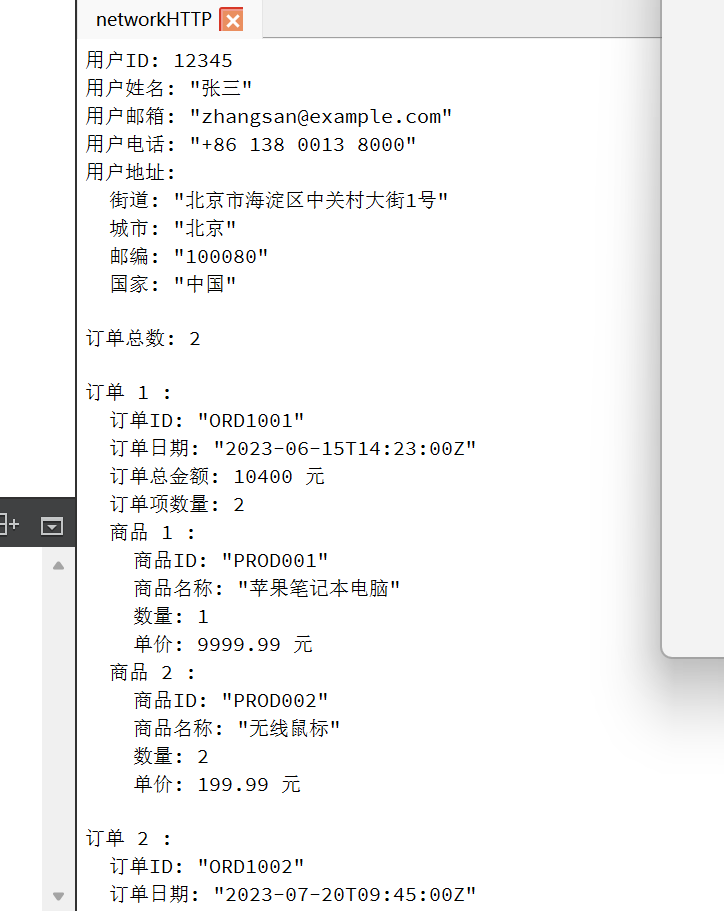
Task: Click the product name 无线鼠标 line
Action: click(236, 728)
